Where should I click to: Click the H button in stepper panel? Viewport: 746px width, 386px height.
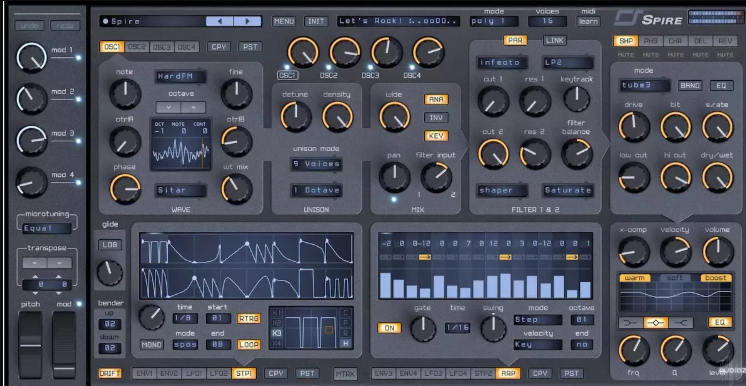point(346,343)
